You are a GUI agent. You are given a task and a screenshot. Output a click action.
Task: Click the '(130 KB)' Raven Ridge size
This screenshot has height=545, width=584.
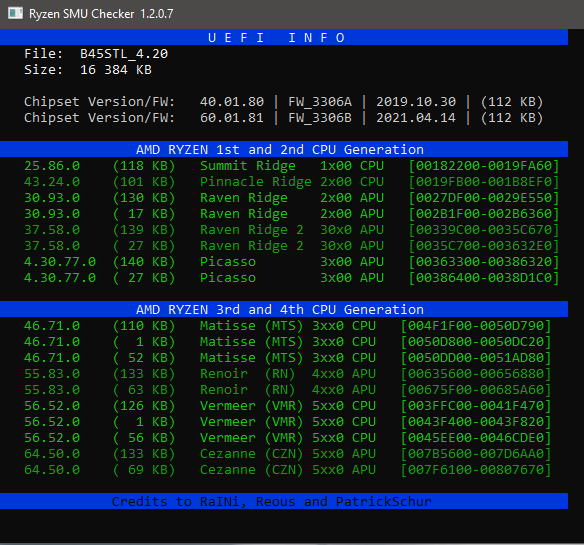(x=144, y=198)
